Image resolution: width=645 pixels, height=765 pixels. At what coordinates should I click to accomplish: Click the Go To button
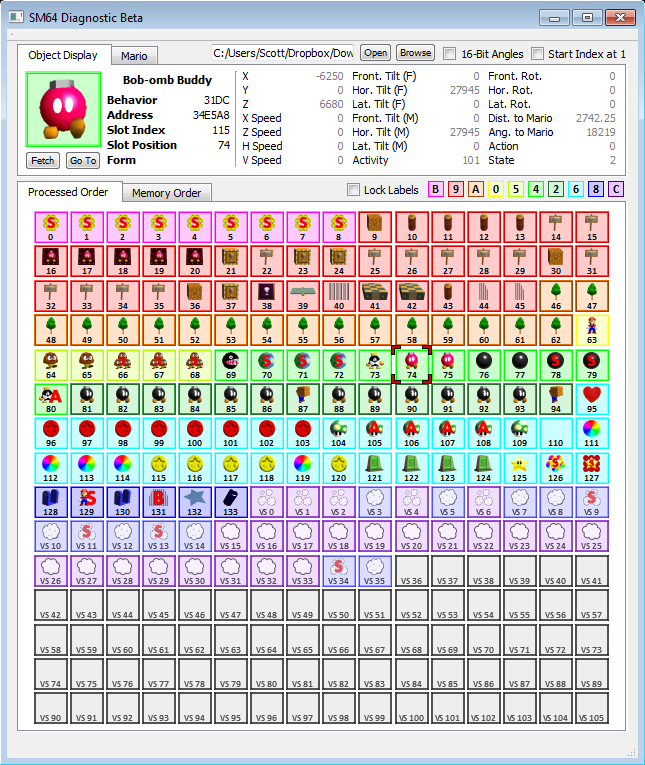[83, 161]
